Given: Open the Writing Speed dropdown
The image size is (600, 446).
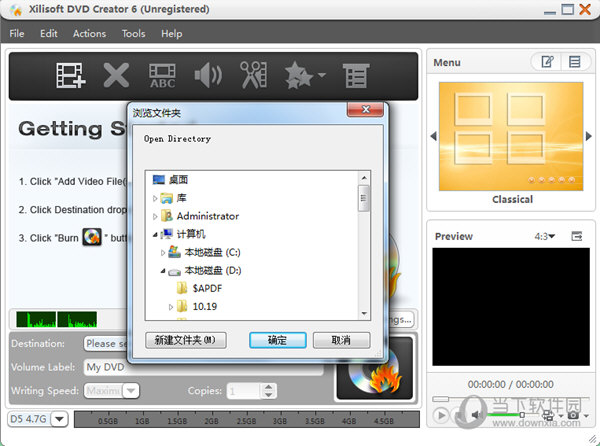Looking at the screenshot, I should [131, 391].
